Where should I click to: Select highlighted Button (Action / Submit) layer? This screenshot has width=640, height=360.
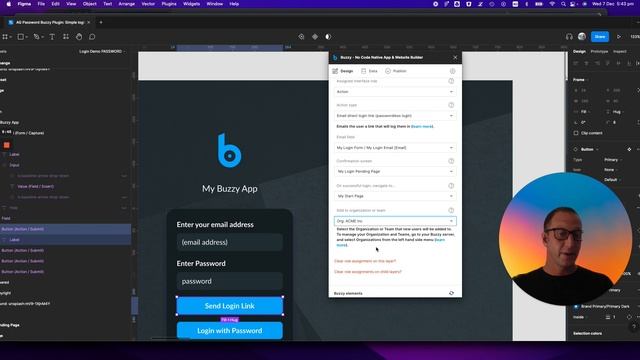pos(65,229)
